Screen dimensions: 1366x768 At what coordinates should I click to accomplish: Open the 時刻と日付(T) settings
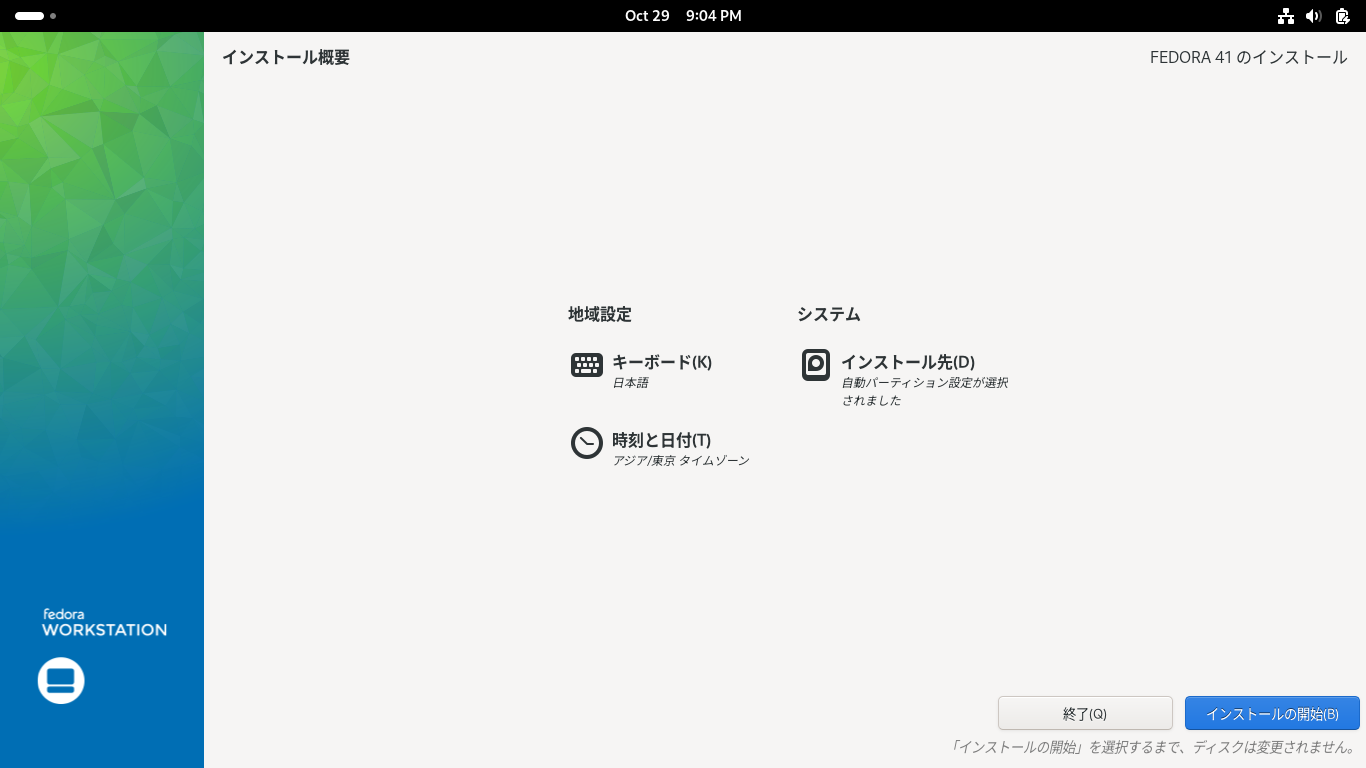[x=661, y=440]
